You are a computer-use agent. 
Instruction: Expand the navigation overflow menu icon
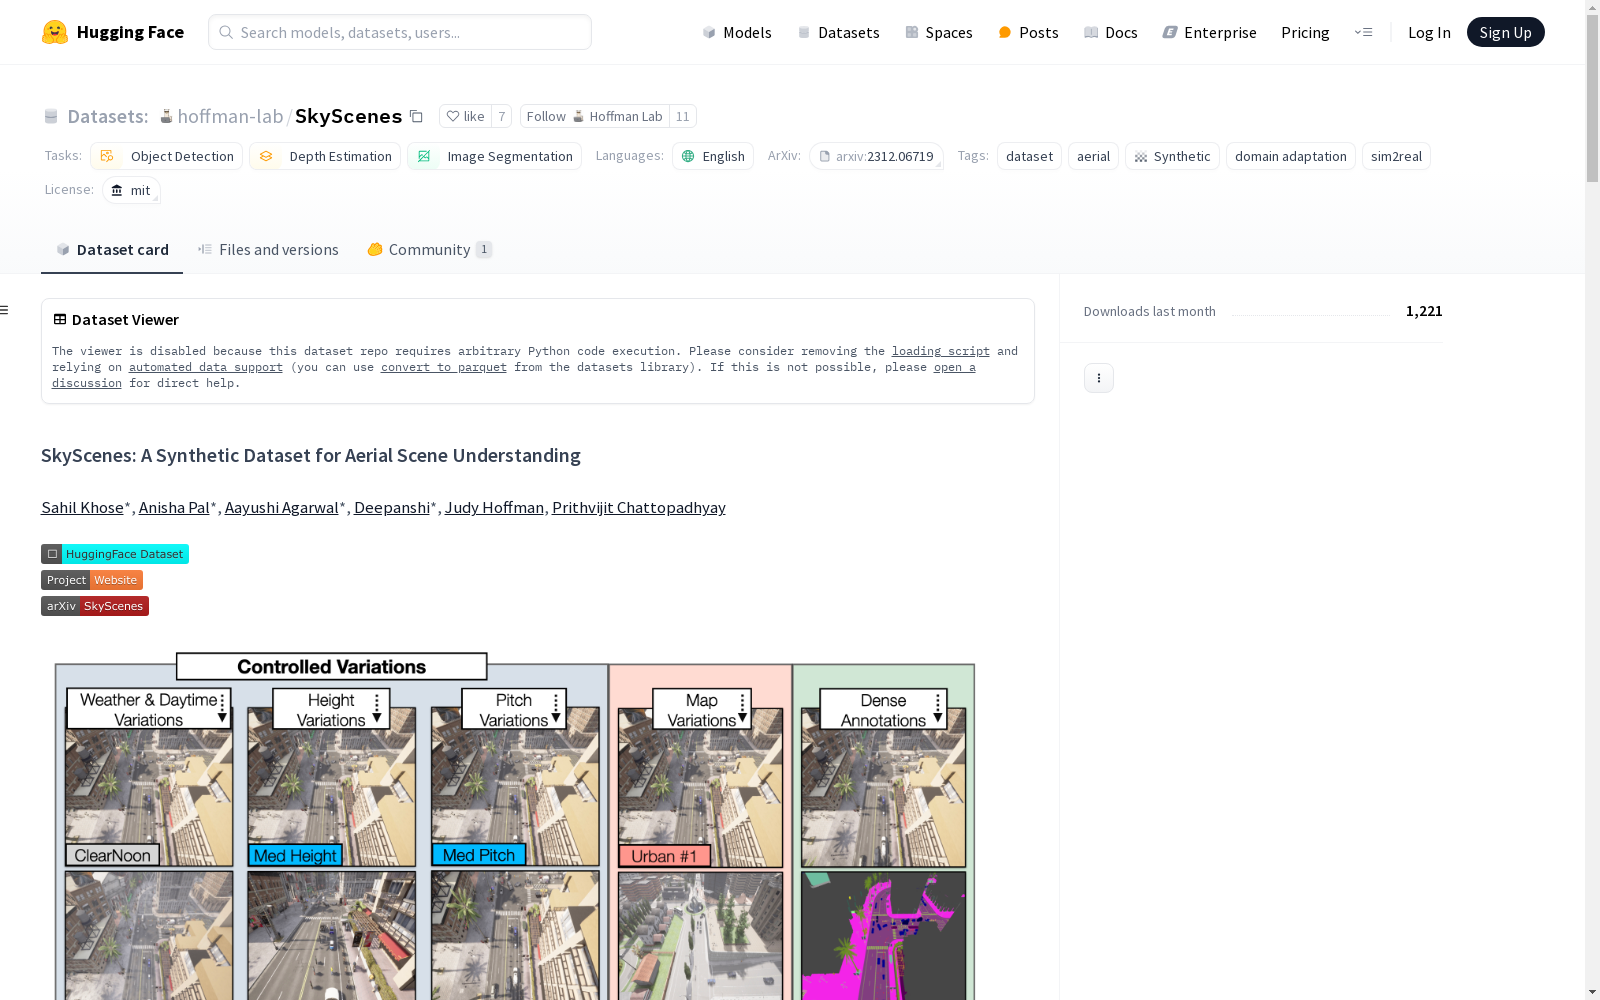(1363, 32)
